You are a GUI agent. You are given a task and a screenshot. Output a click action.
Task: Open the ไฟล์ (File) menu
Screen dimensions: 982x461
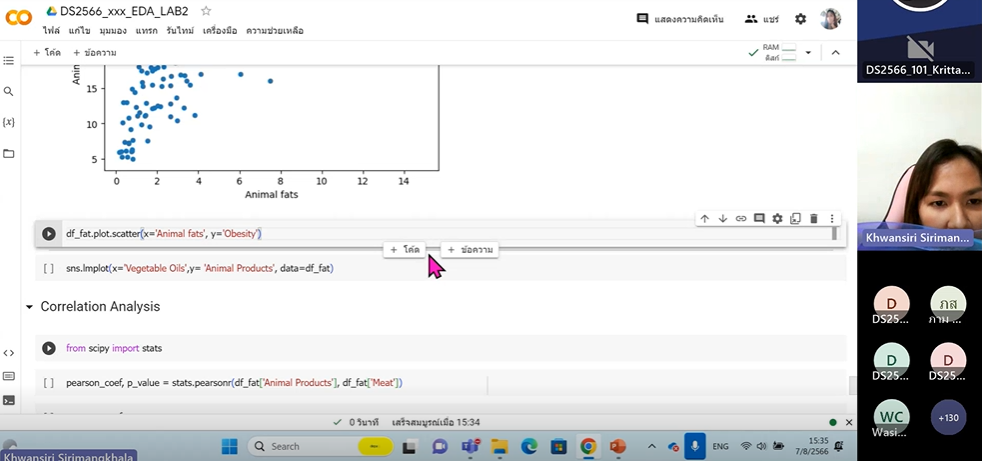[51, 31]
